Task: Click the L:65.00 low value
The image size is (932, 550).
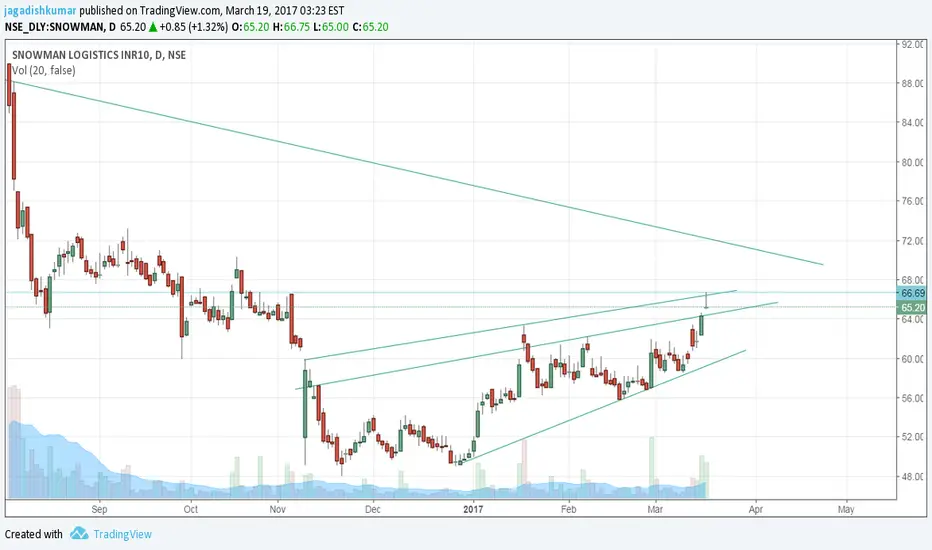Action: pos(331,27)
